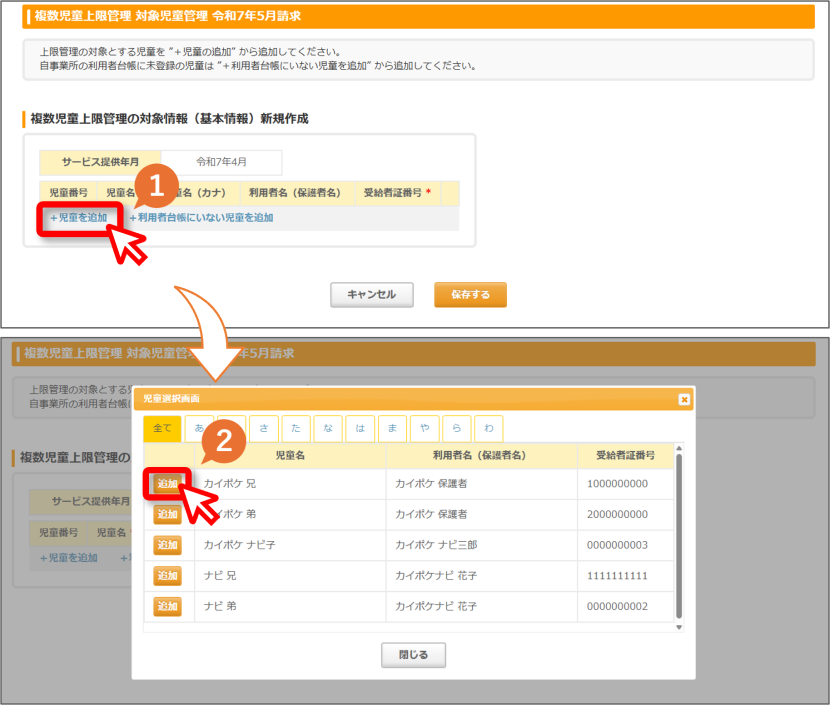
Task: Open the な kana tab
Action: (x=328, y=428)
